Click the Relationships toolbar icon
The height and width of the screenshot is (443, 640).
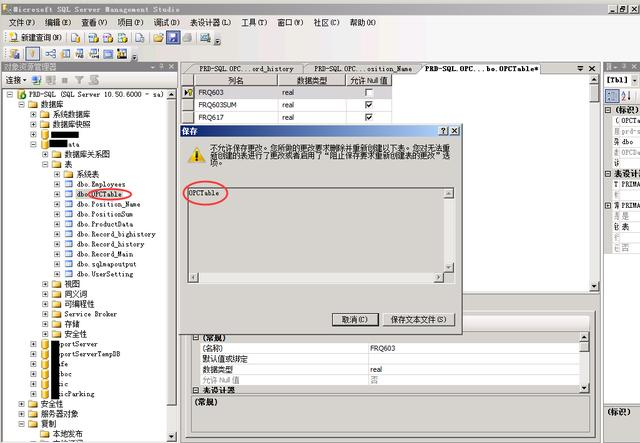(50, 54)
